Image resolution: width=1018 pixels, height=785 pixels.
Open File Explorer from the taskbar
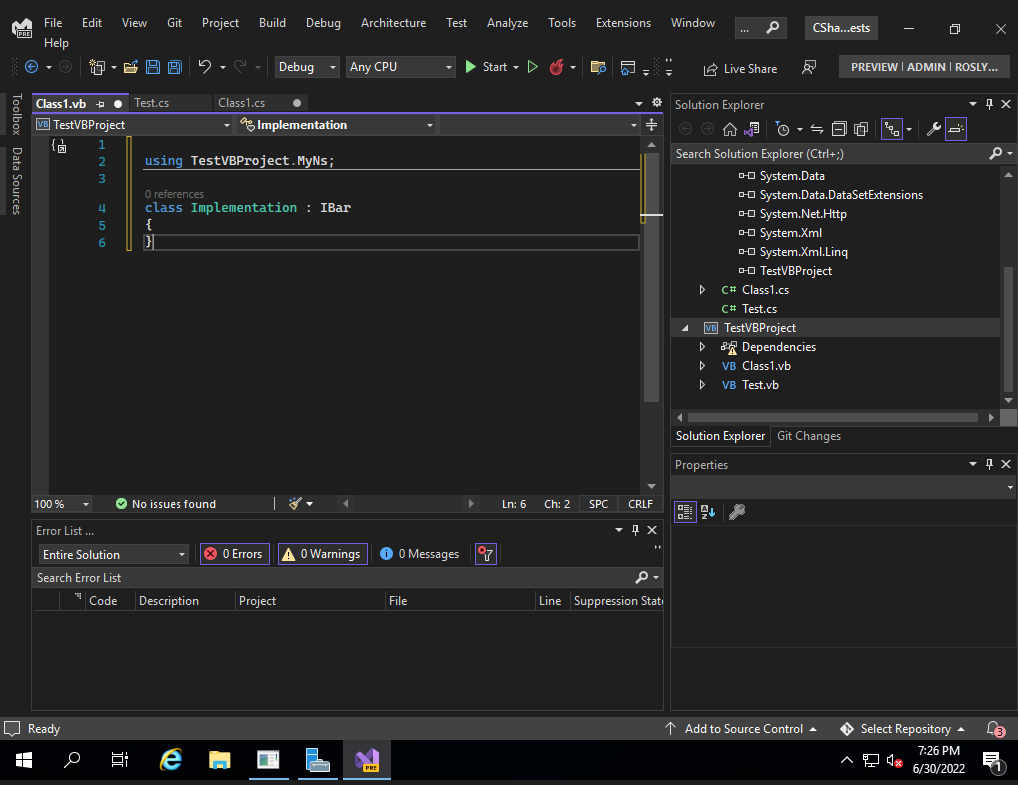point(219,759)
